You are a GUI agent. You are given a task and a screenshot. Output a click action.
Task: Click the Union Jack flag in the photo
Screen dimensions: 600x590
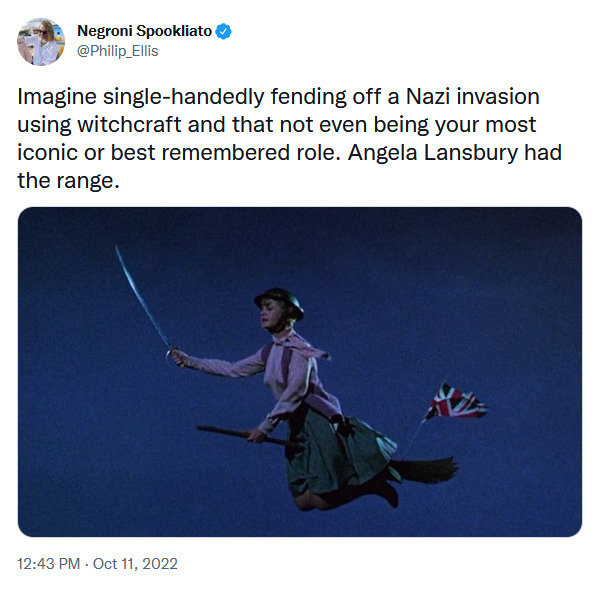click(x=456, y=402)
